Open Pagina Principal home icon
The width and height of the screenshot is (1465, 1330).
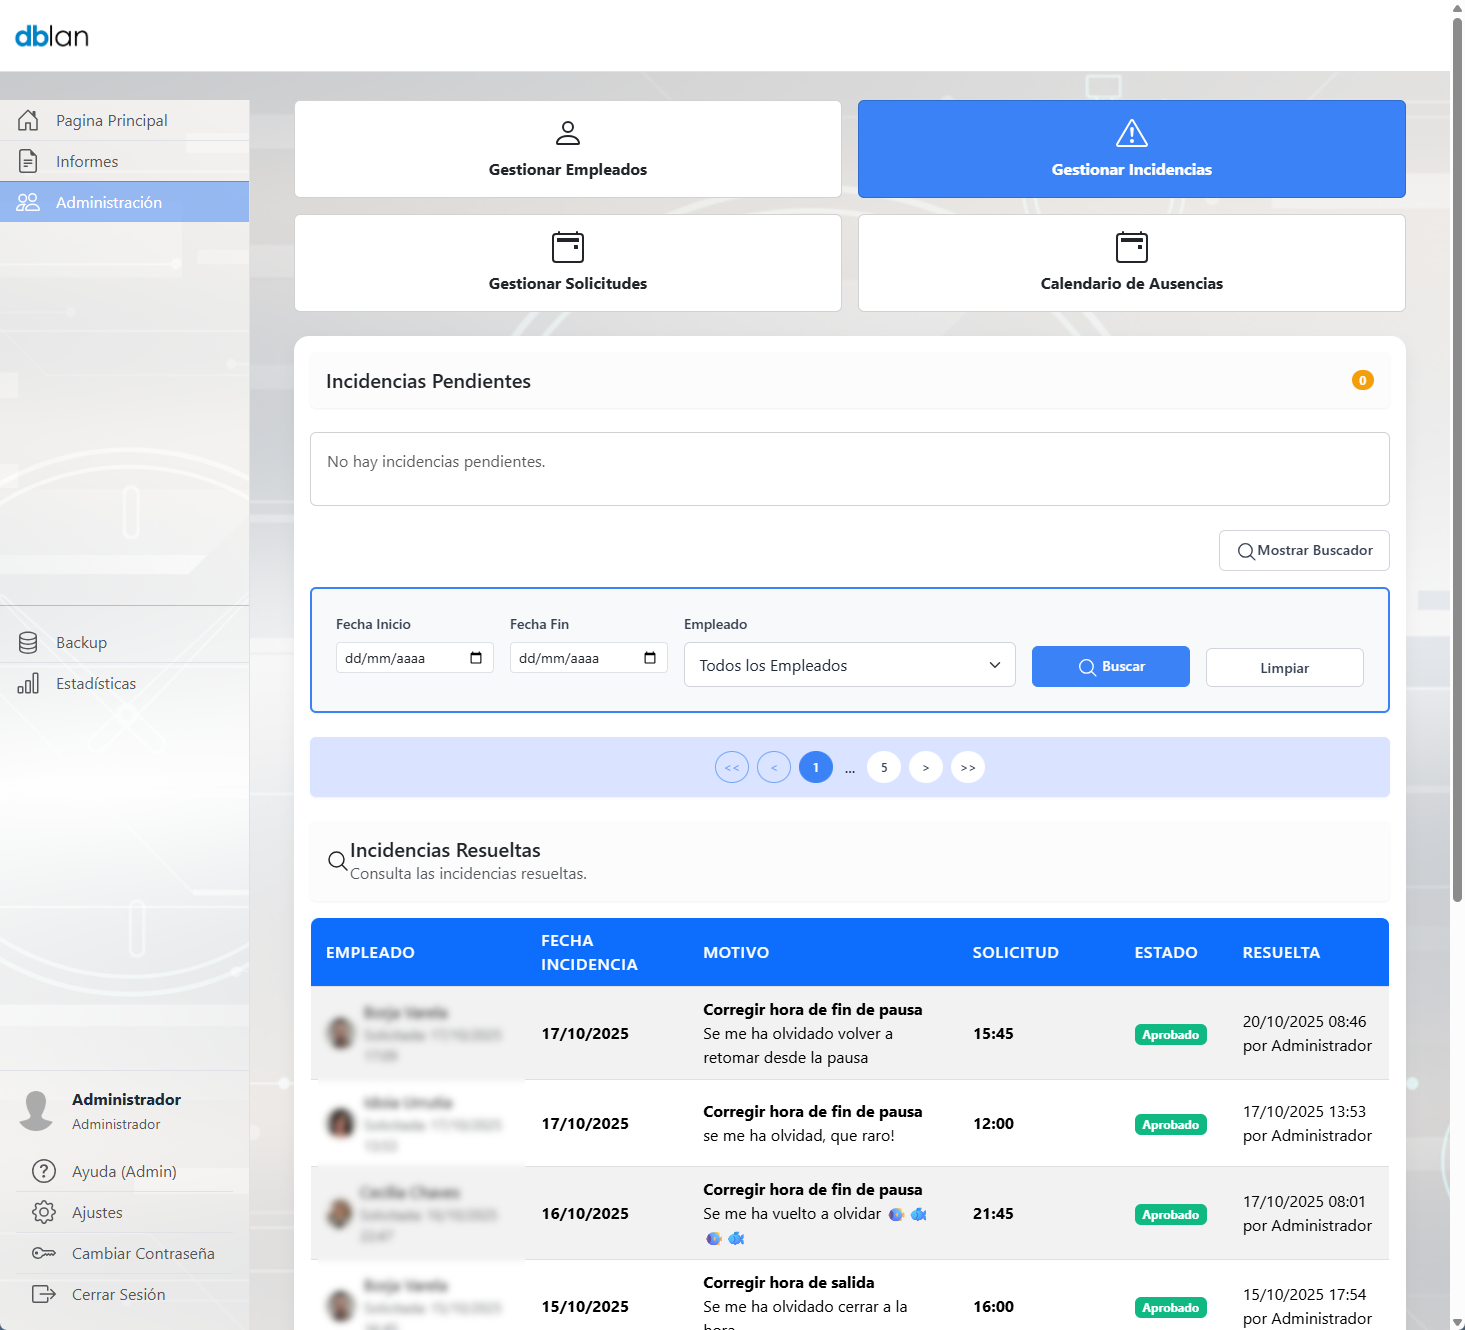(28, 120)
